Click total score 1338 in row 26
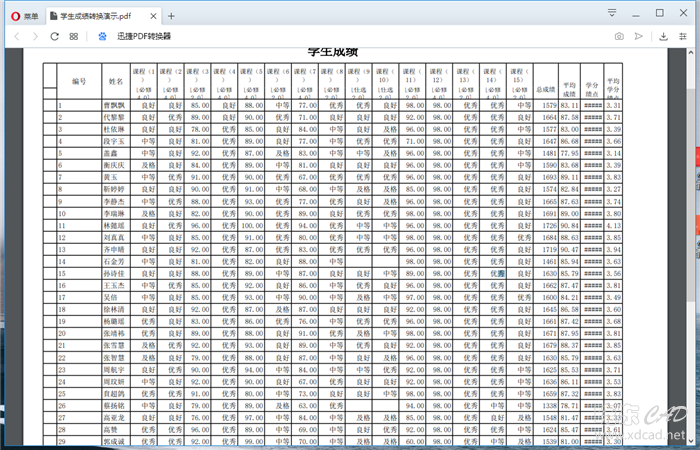Viewport: 700px width, 450px height. 549,406
